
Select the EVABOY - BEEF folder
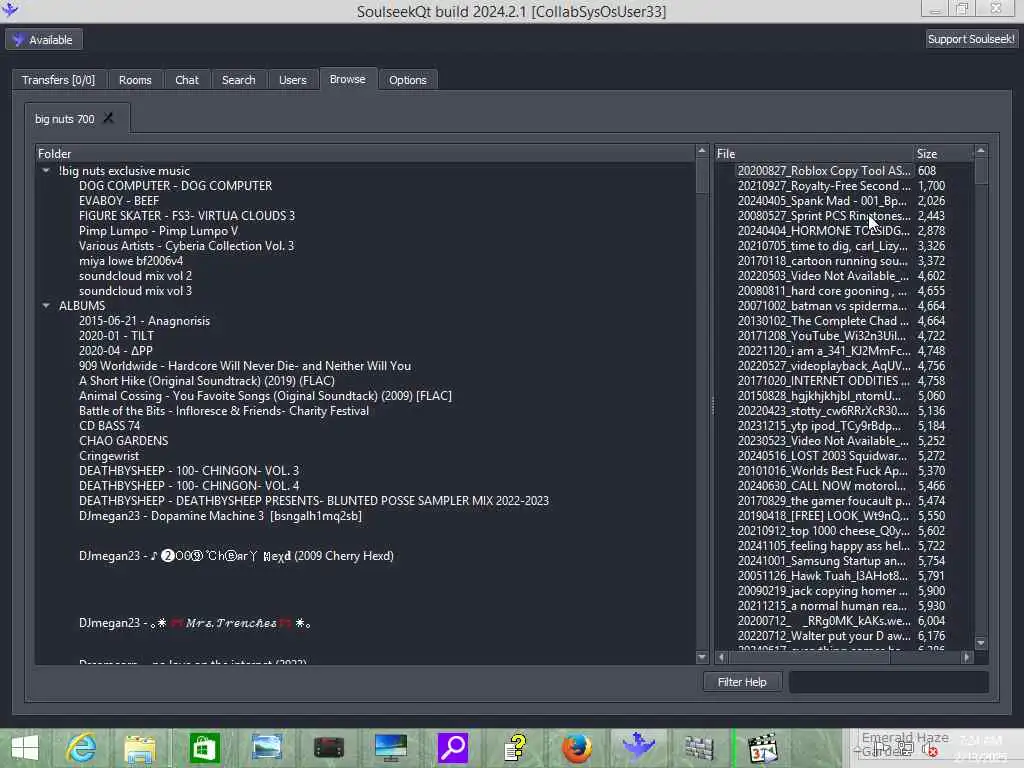pos(119,200)
